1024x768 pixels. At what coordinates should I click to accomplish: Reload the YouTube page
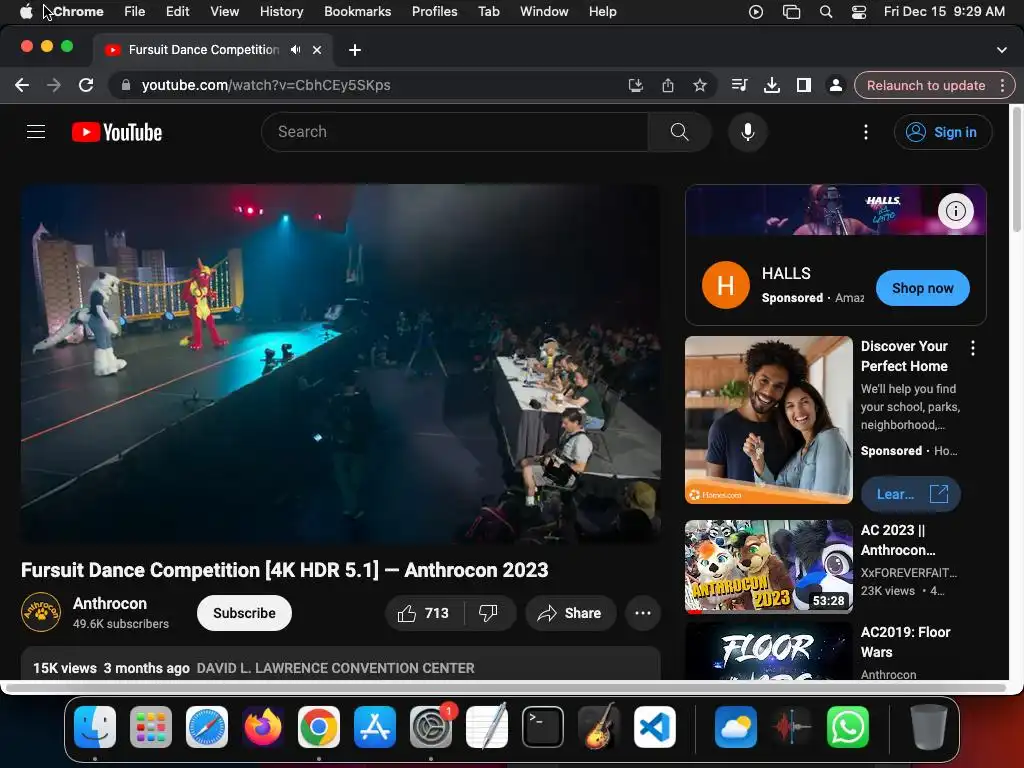(x=86, y=86)
